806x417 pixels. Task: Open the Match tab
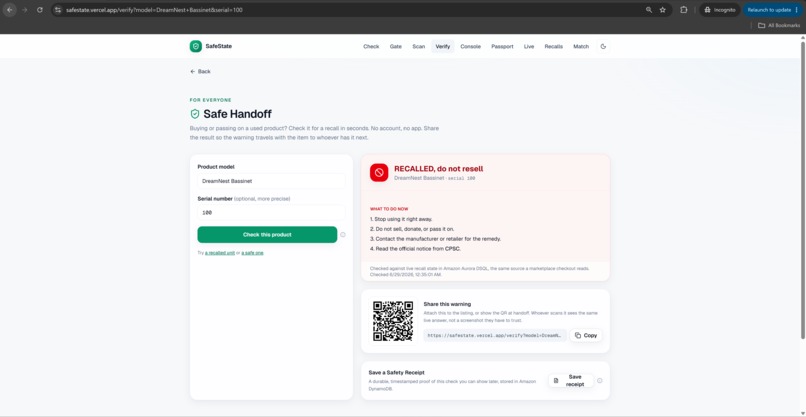point(581,46)
